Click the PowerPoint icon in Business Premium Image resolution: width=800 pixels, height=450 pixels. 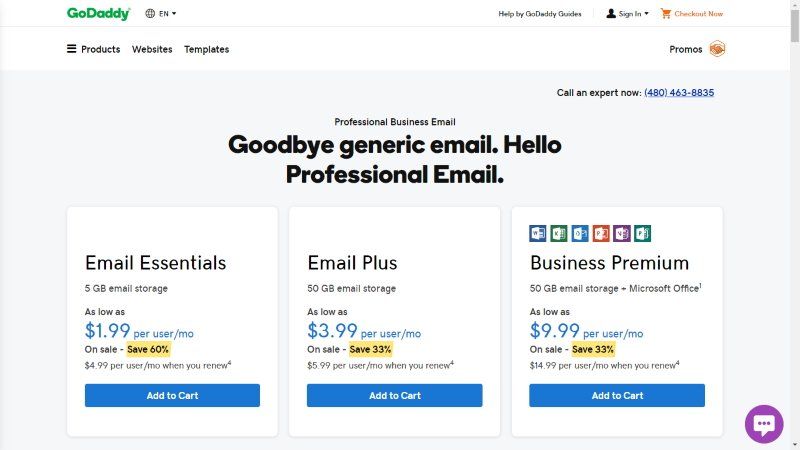click(x=601, y=234)
